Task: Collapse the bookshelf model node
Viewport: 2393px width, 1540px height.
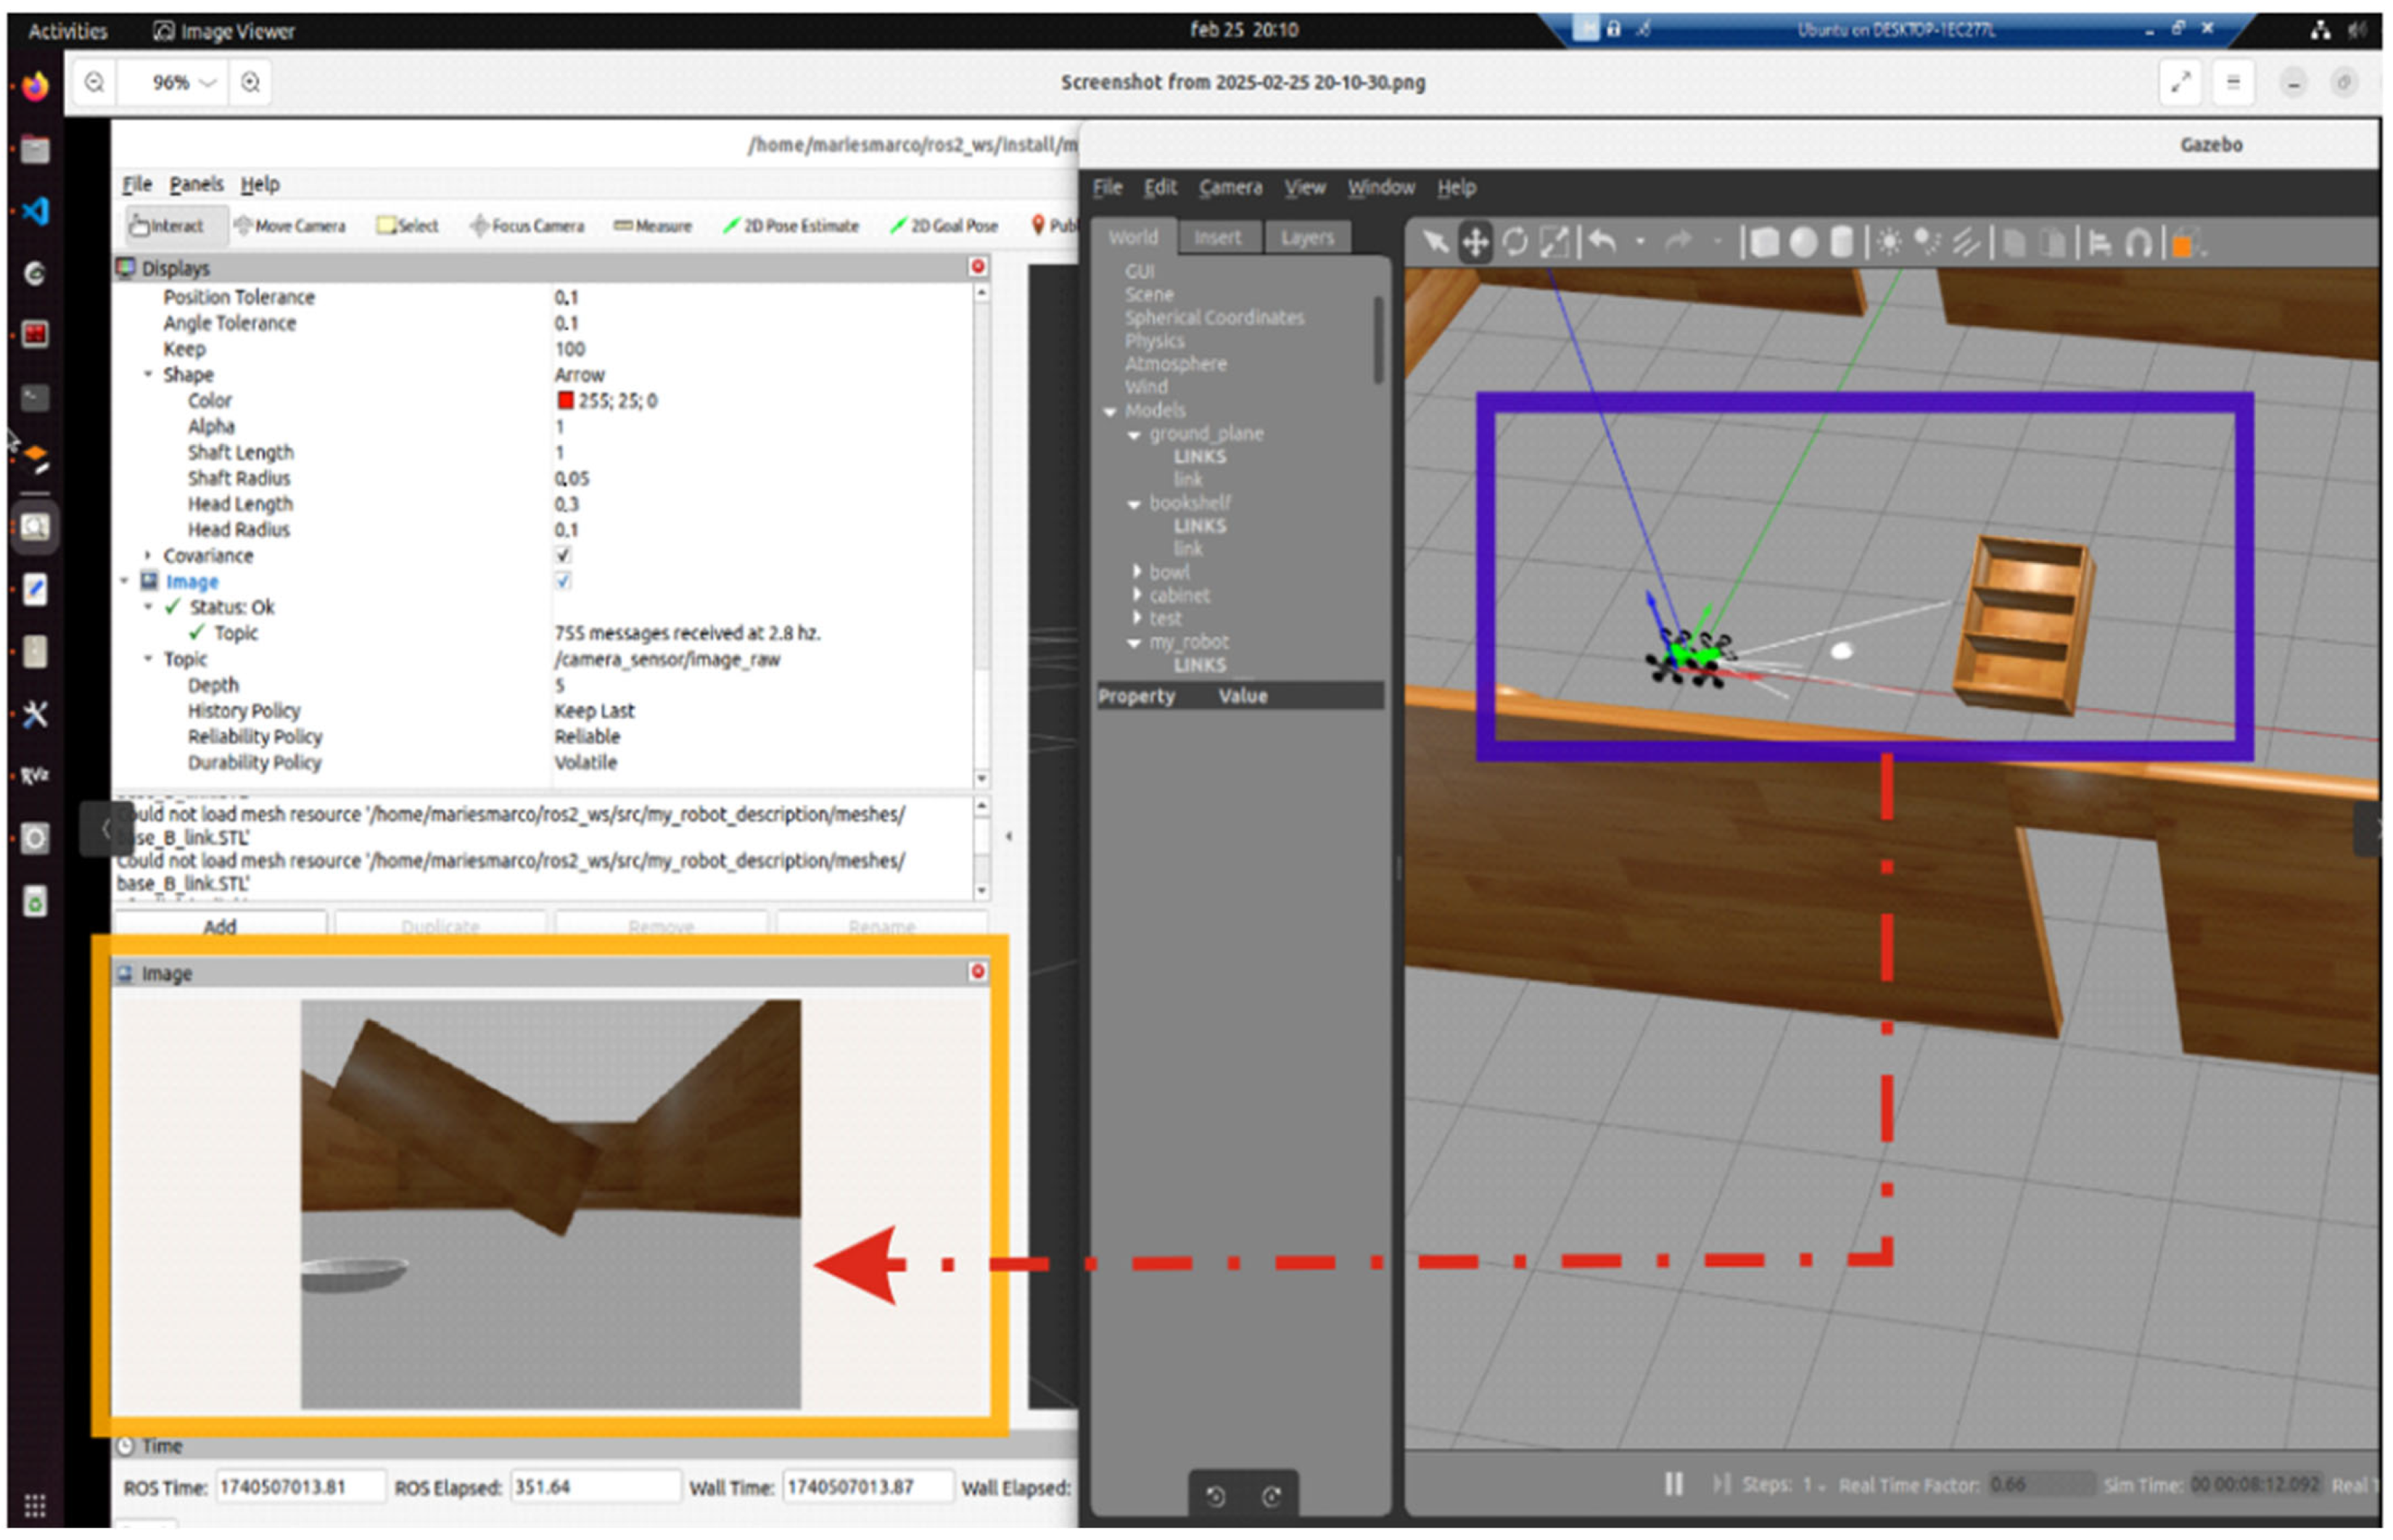Action: pyautogui.click(x=1134, y=504)
